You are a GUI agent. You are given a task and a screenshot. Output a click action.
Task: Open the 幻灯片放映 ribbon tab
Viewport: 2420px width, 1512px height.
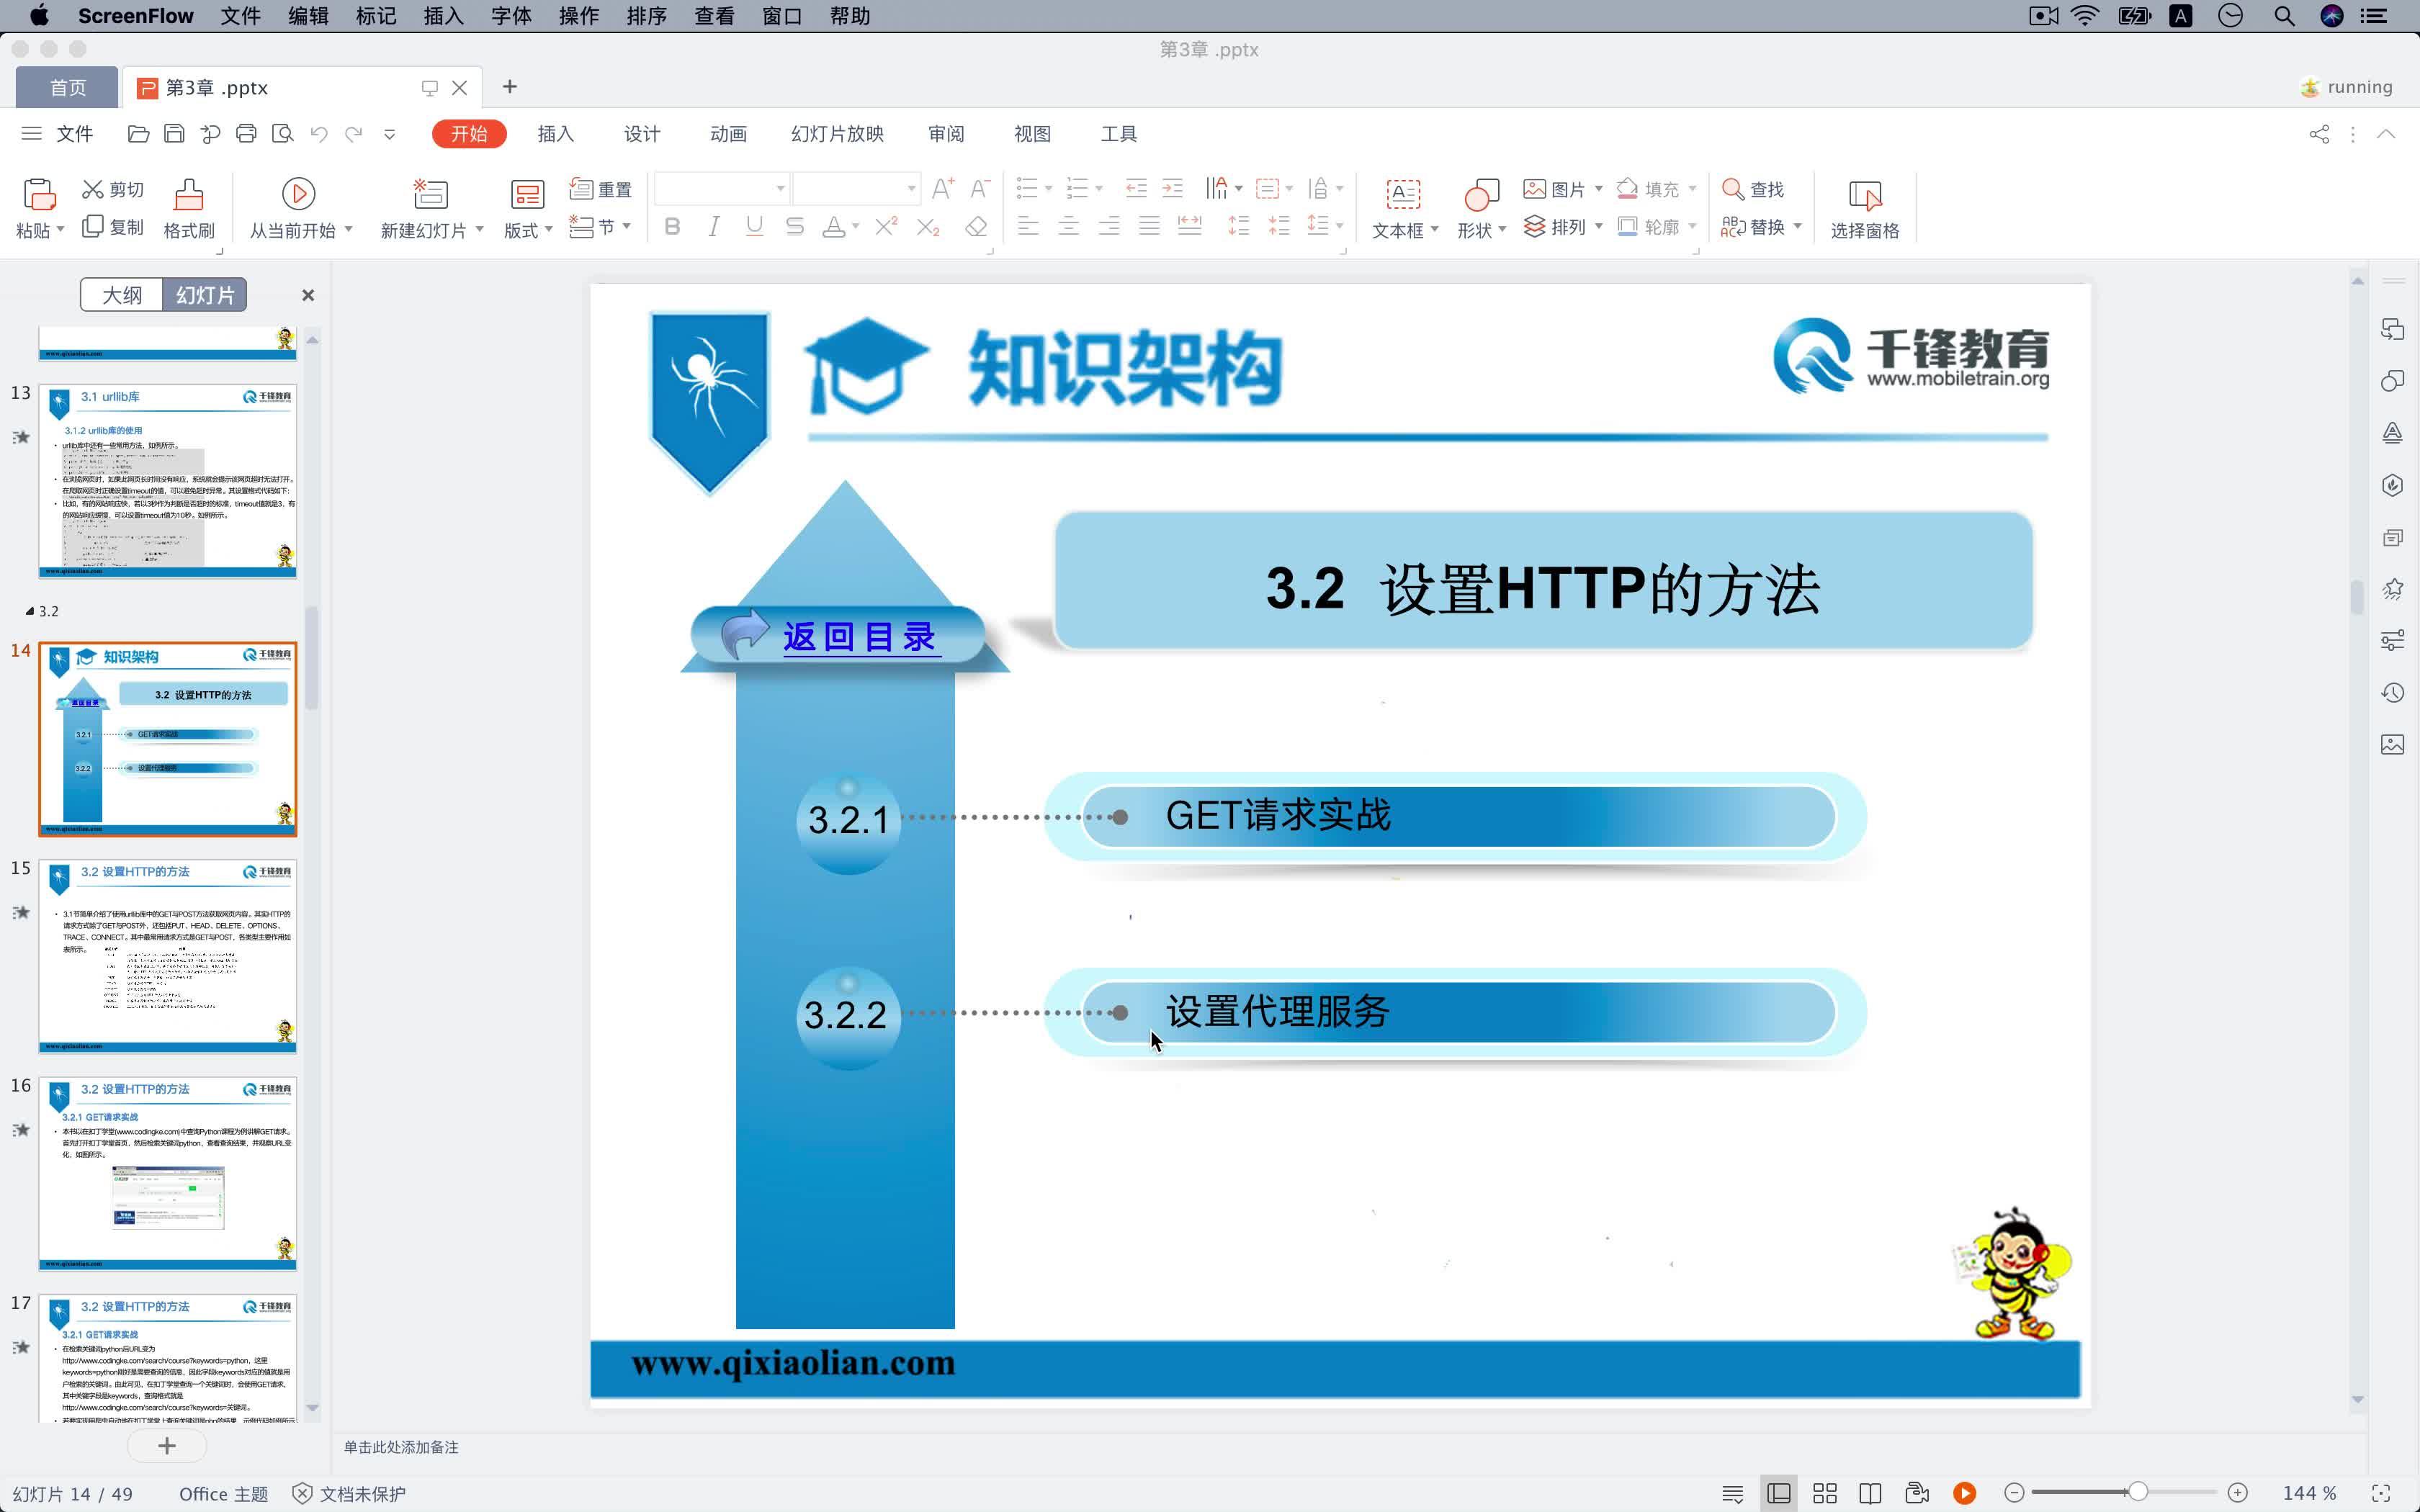click(x=837, y=134)
